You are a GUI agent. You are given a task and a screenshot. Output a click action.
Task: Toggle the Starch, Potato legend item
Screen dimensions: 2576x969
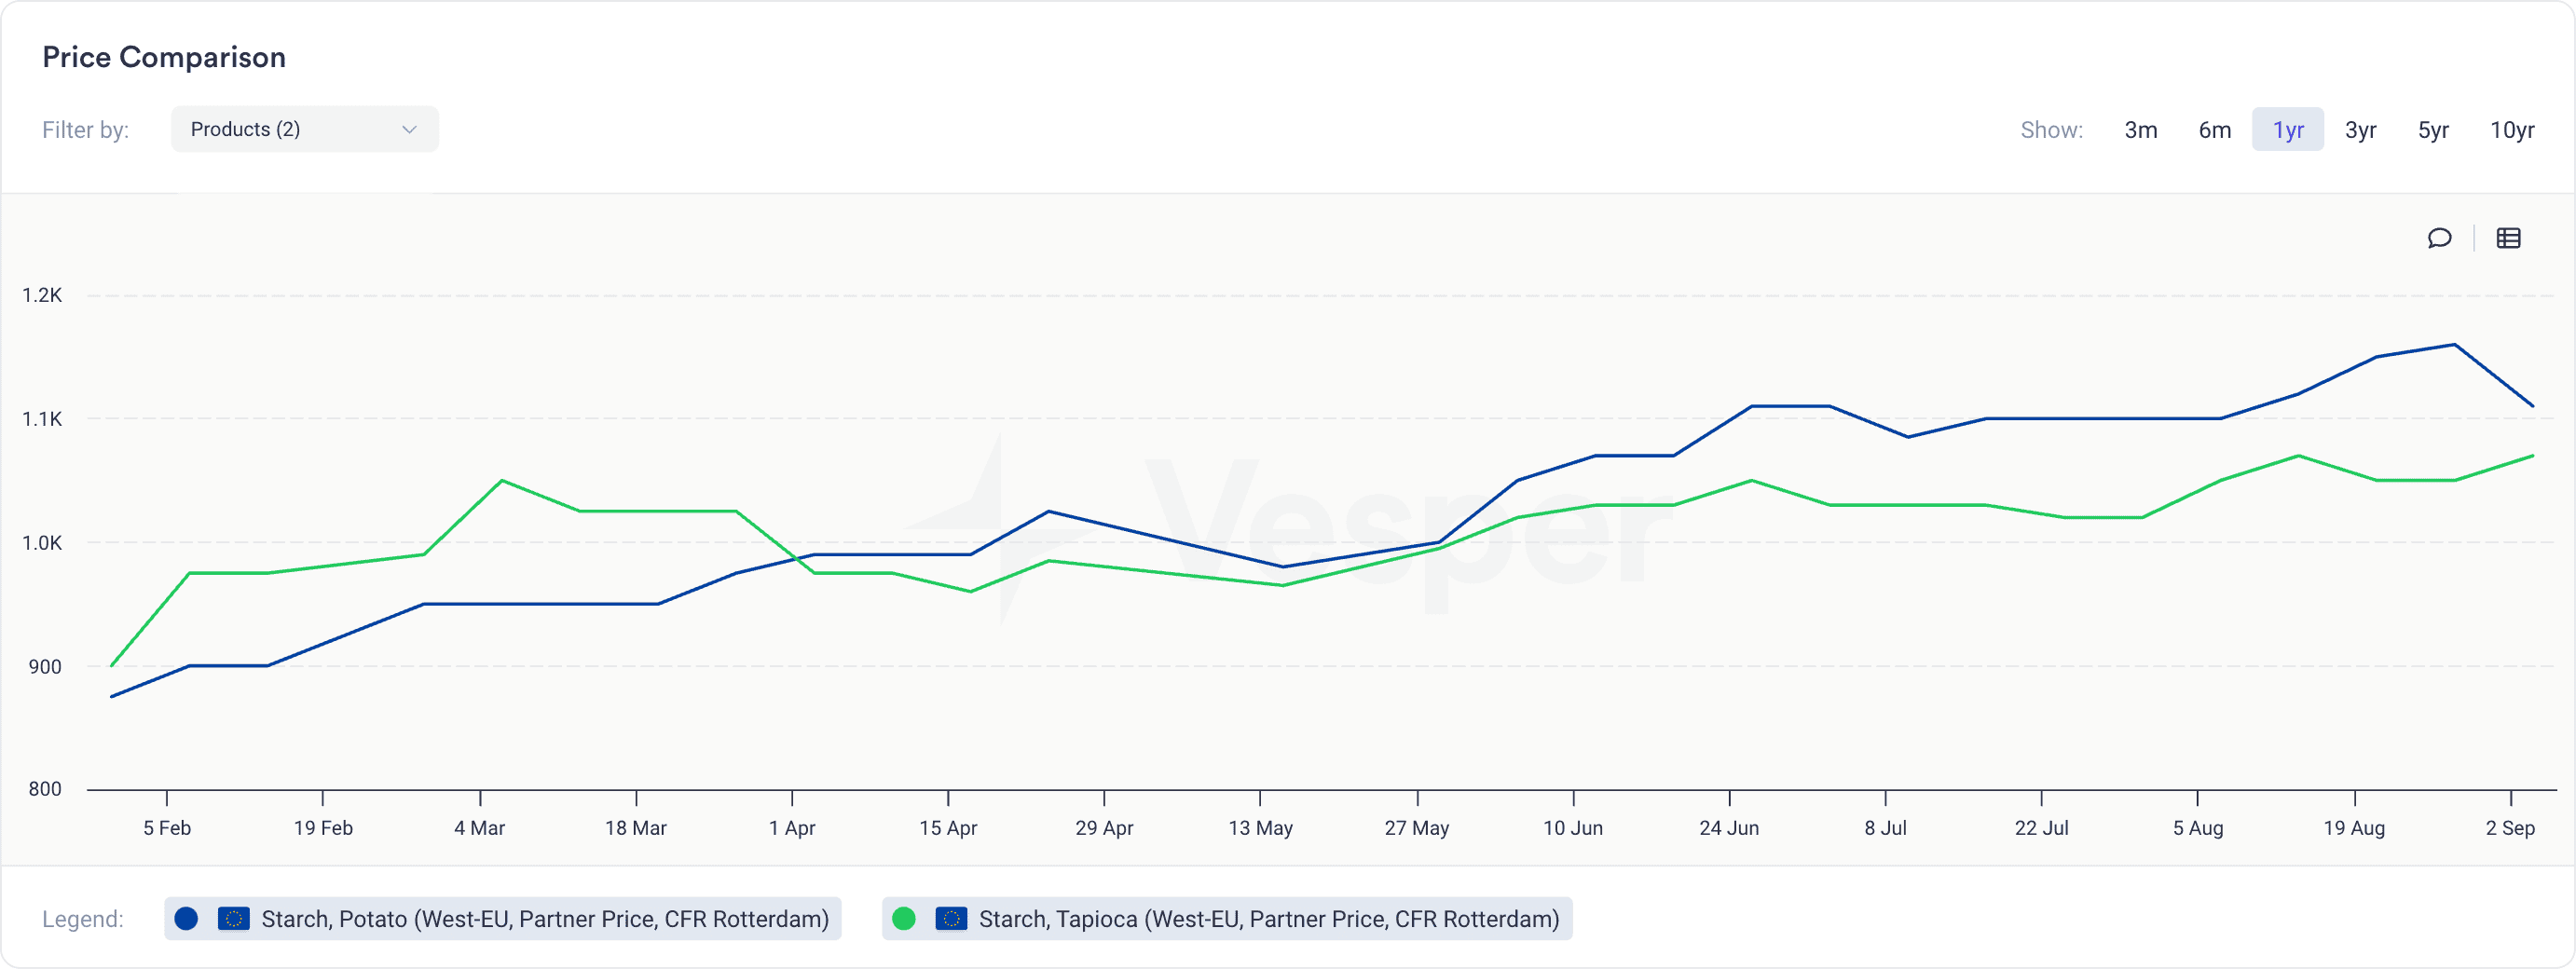coord(503,919)
